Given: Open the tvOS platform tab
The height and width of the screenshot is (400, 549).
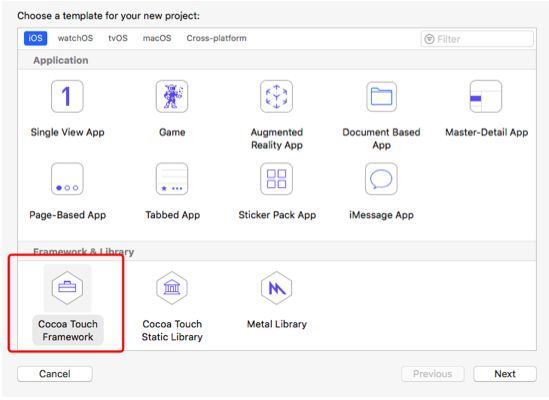Looking at the screenshot, I should point(118,38).
